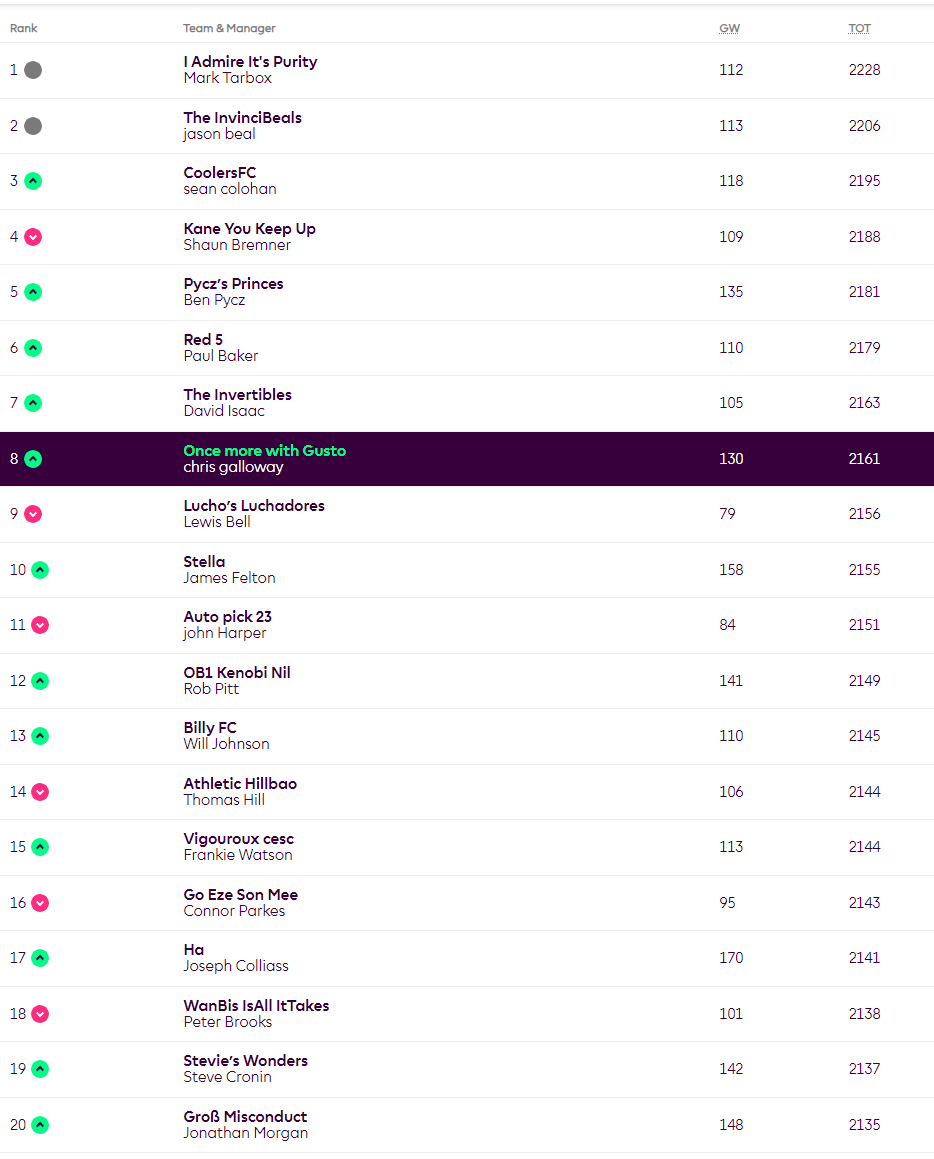Click green up arrow icon for CoolersFC
934x1159 pixels.
[x=33, y=181]
